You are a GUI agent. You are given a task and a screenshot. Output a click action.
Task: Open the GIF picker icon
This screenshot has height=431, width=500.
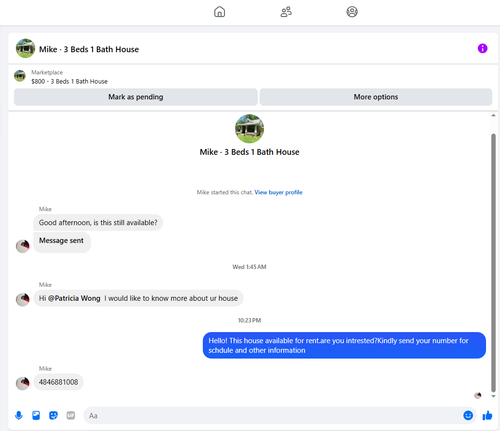[71, 415]
